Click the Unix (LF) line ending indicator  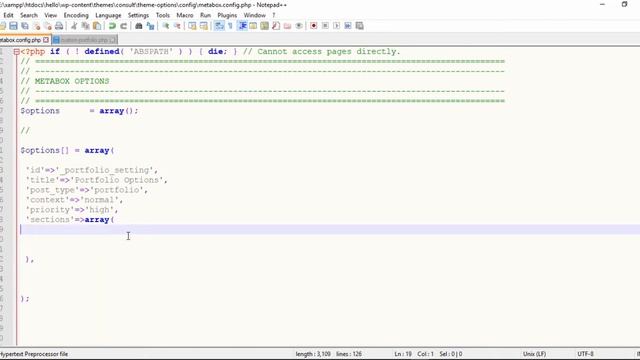534,354
